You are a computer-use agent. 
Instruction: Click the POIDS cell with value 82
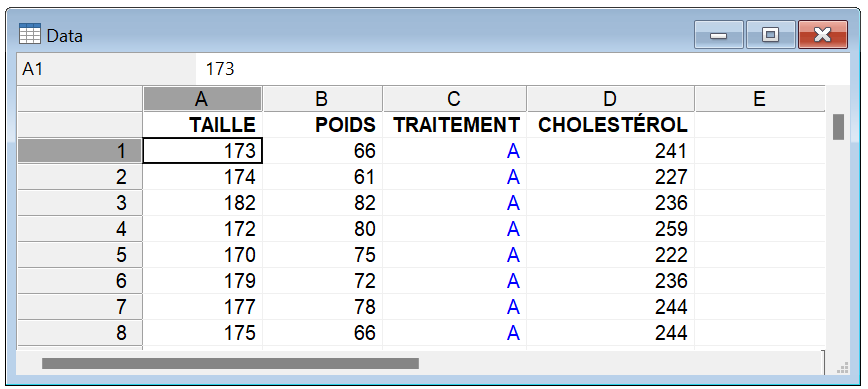(322, 203)
